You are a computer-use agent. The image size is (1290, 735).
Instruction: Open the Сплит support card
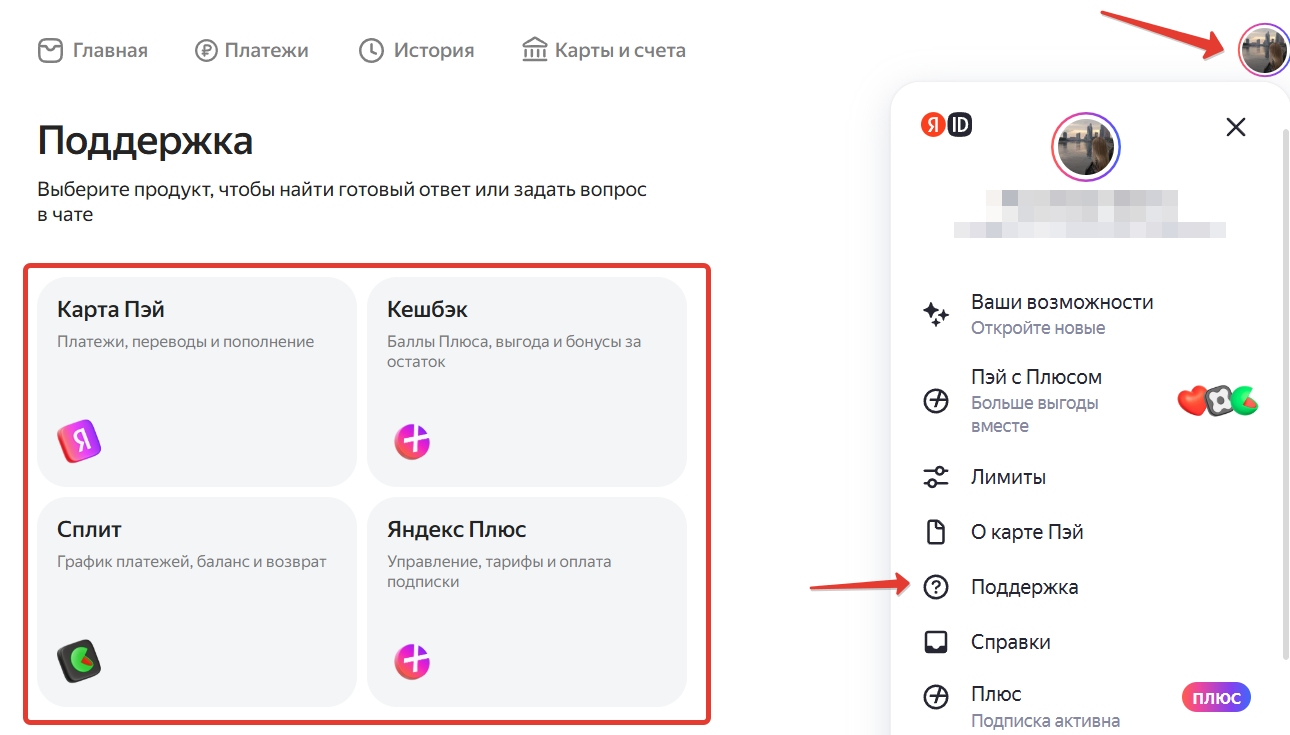(x=197, y=602)
